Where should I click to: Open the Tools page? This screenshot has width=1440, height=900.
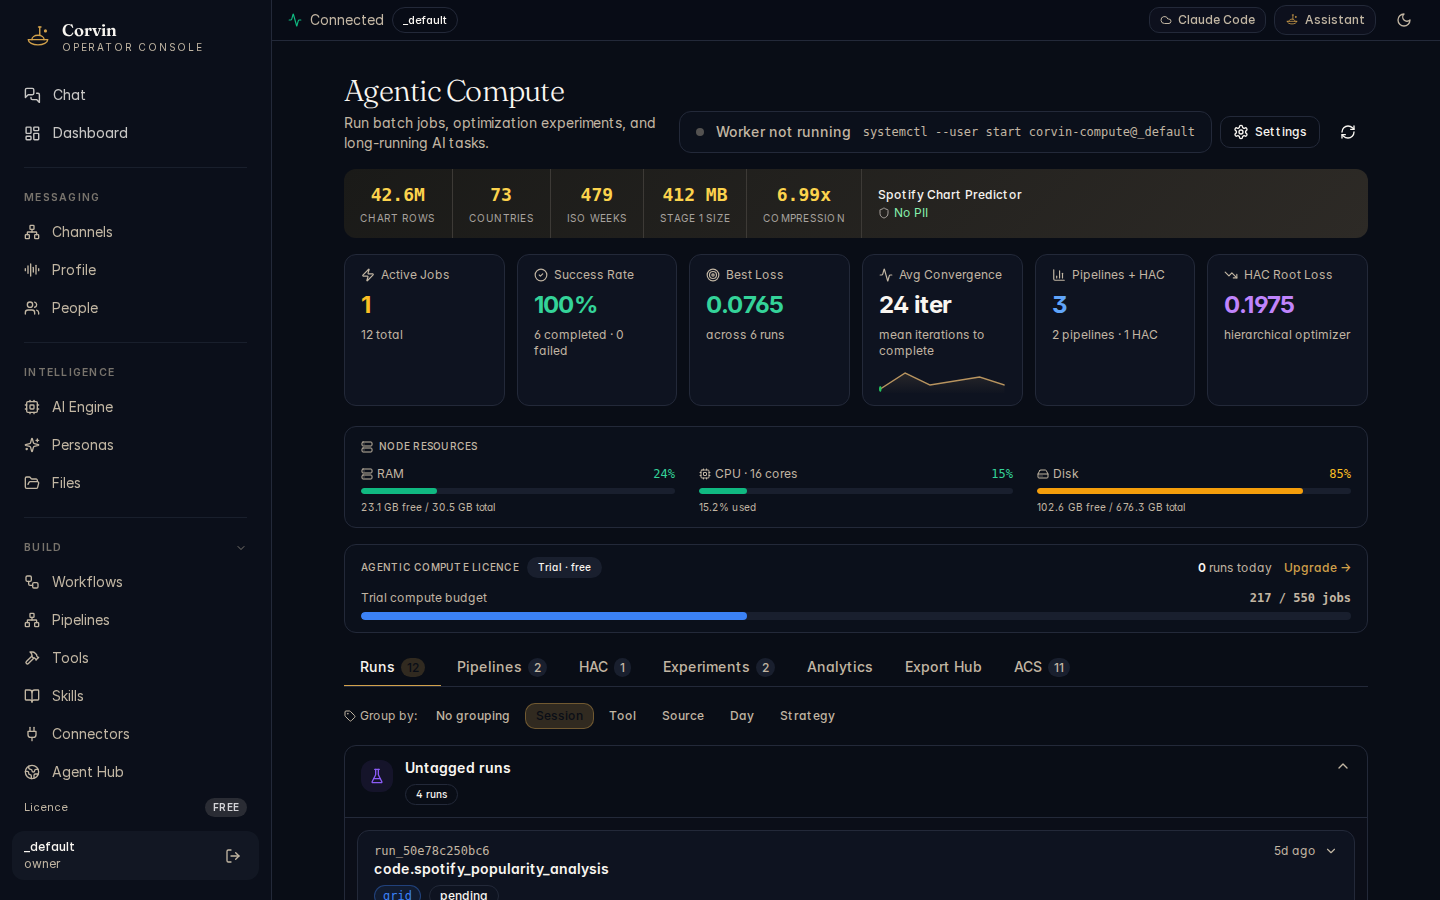[135, 658]
